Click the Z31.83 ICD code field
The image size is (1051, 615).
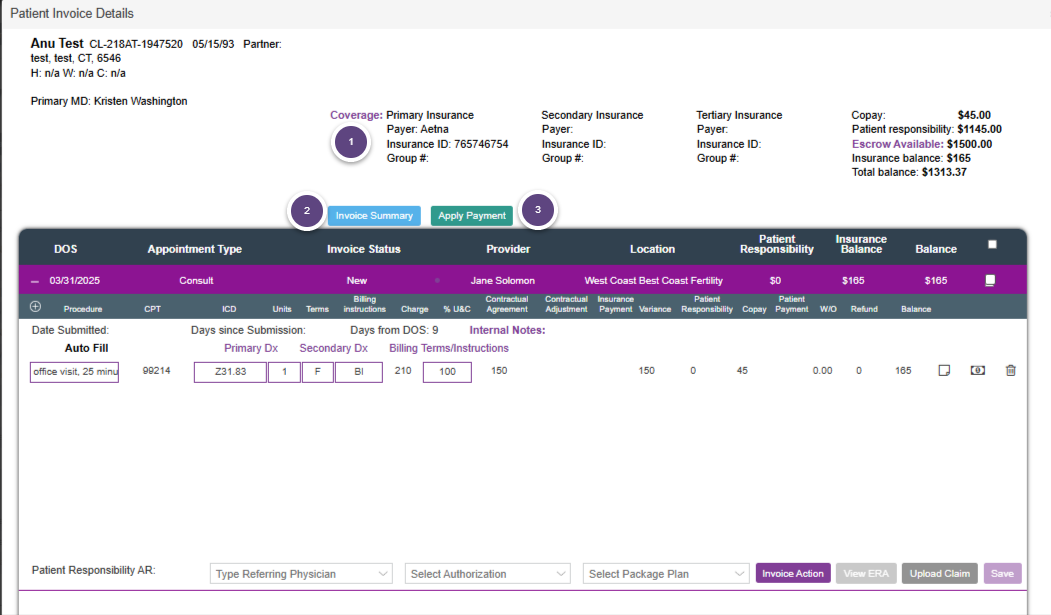coord(230,372)
